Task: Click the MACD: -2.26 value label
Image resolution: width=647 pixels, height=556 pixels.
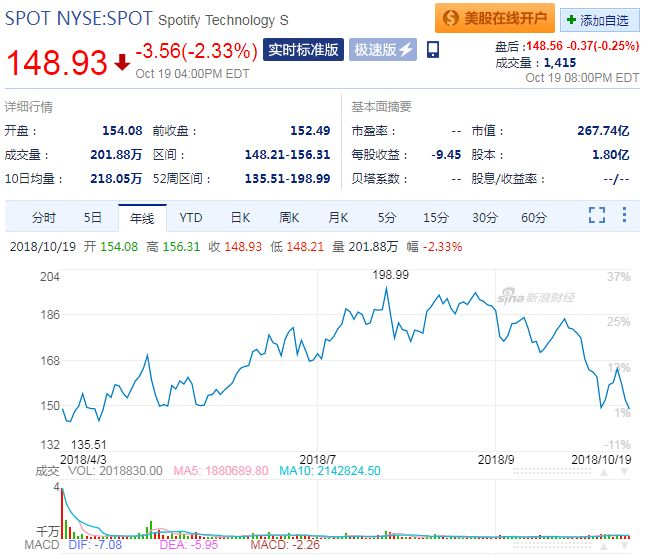Action: (285, 544)
